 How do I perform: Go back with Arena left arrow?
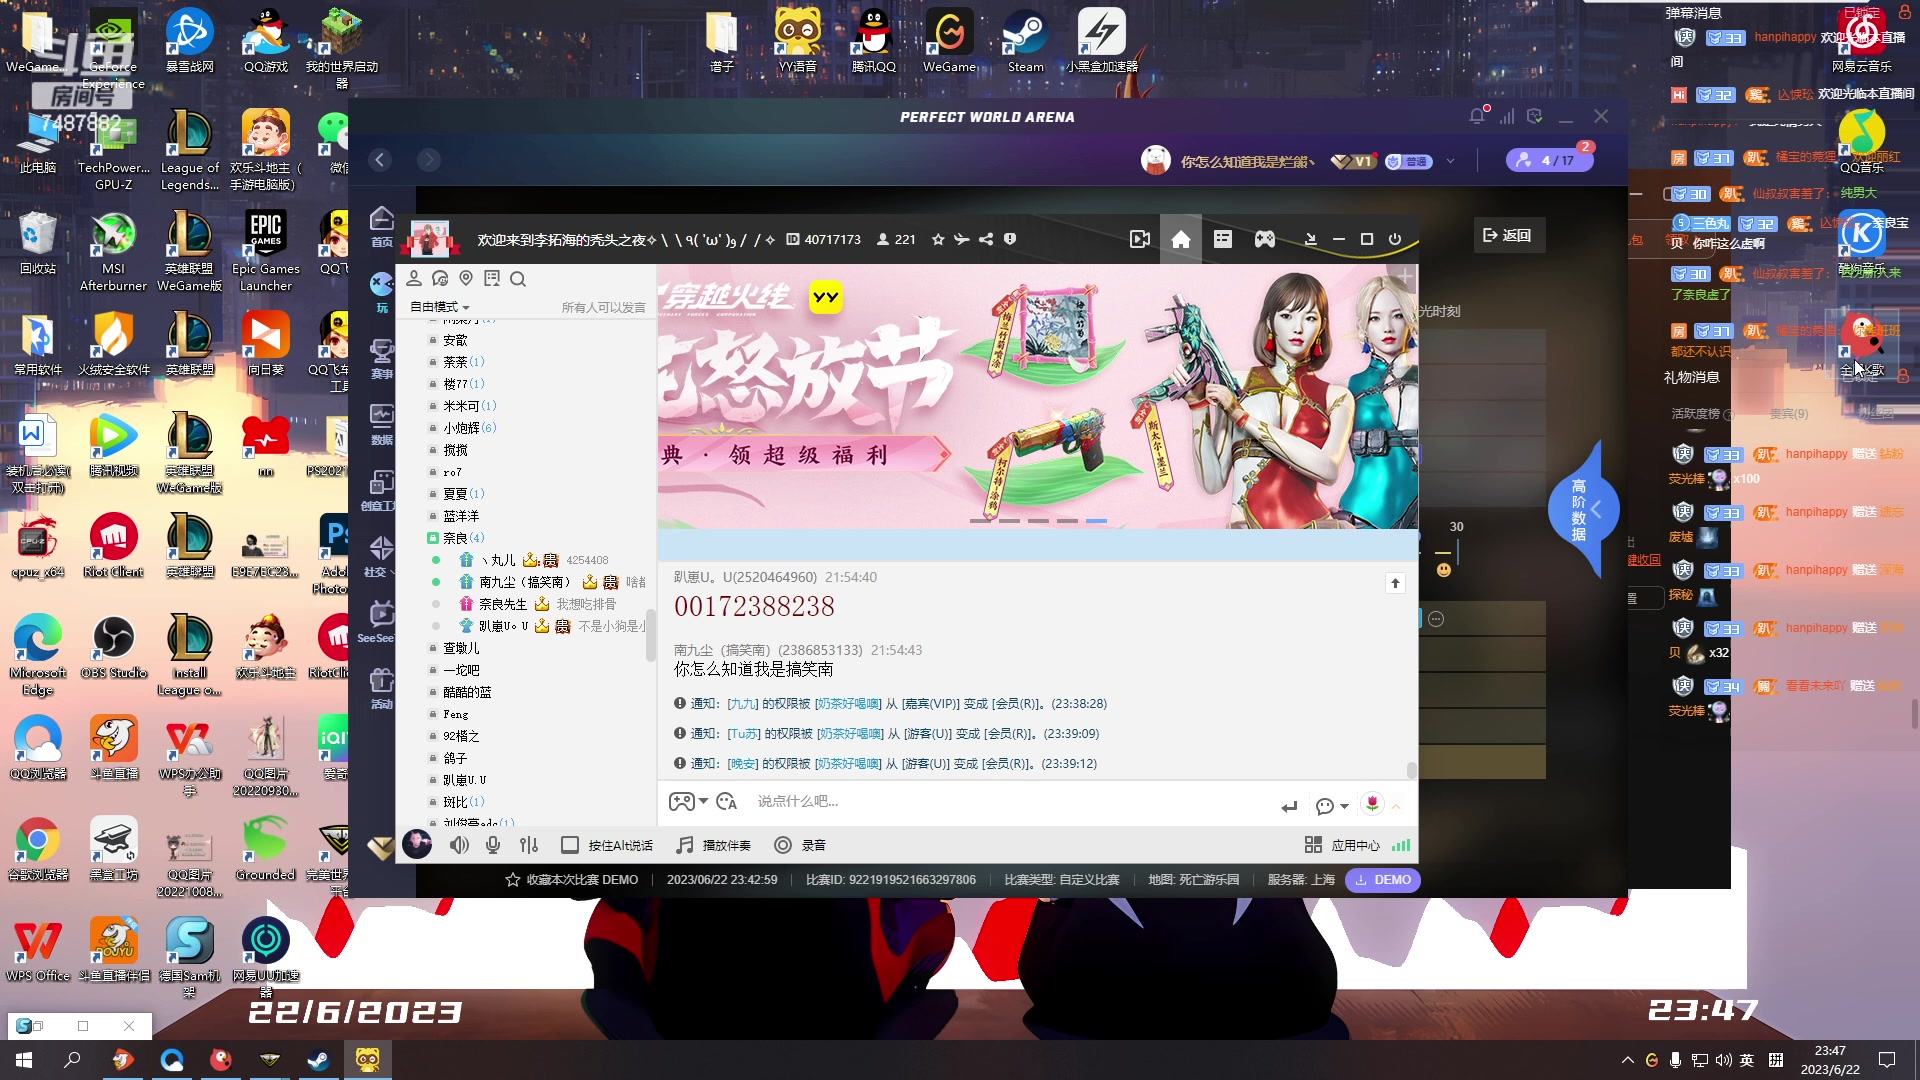(380, 160)
